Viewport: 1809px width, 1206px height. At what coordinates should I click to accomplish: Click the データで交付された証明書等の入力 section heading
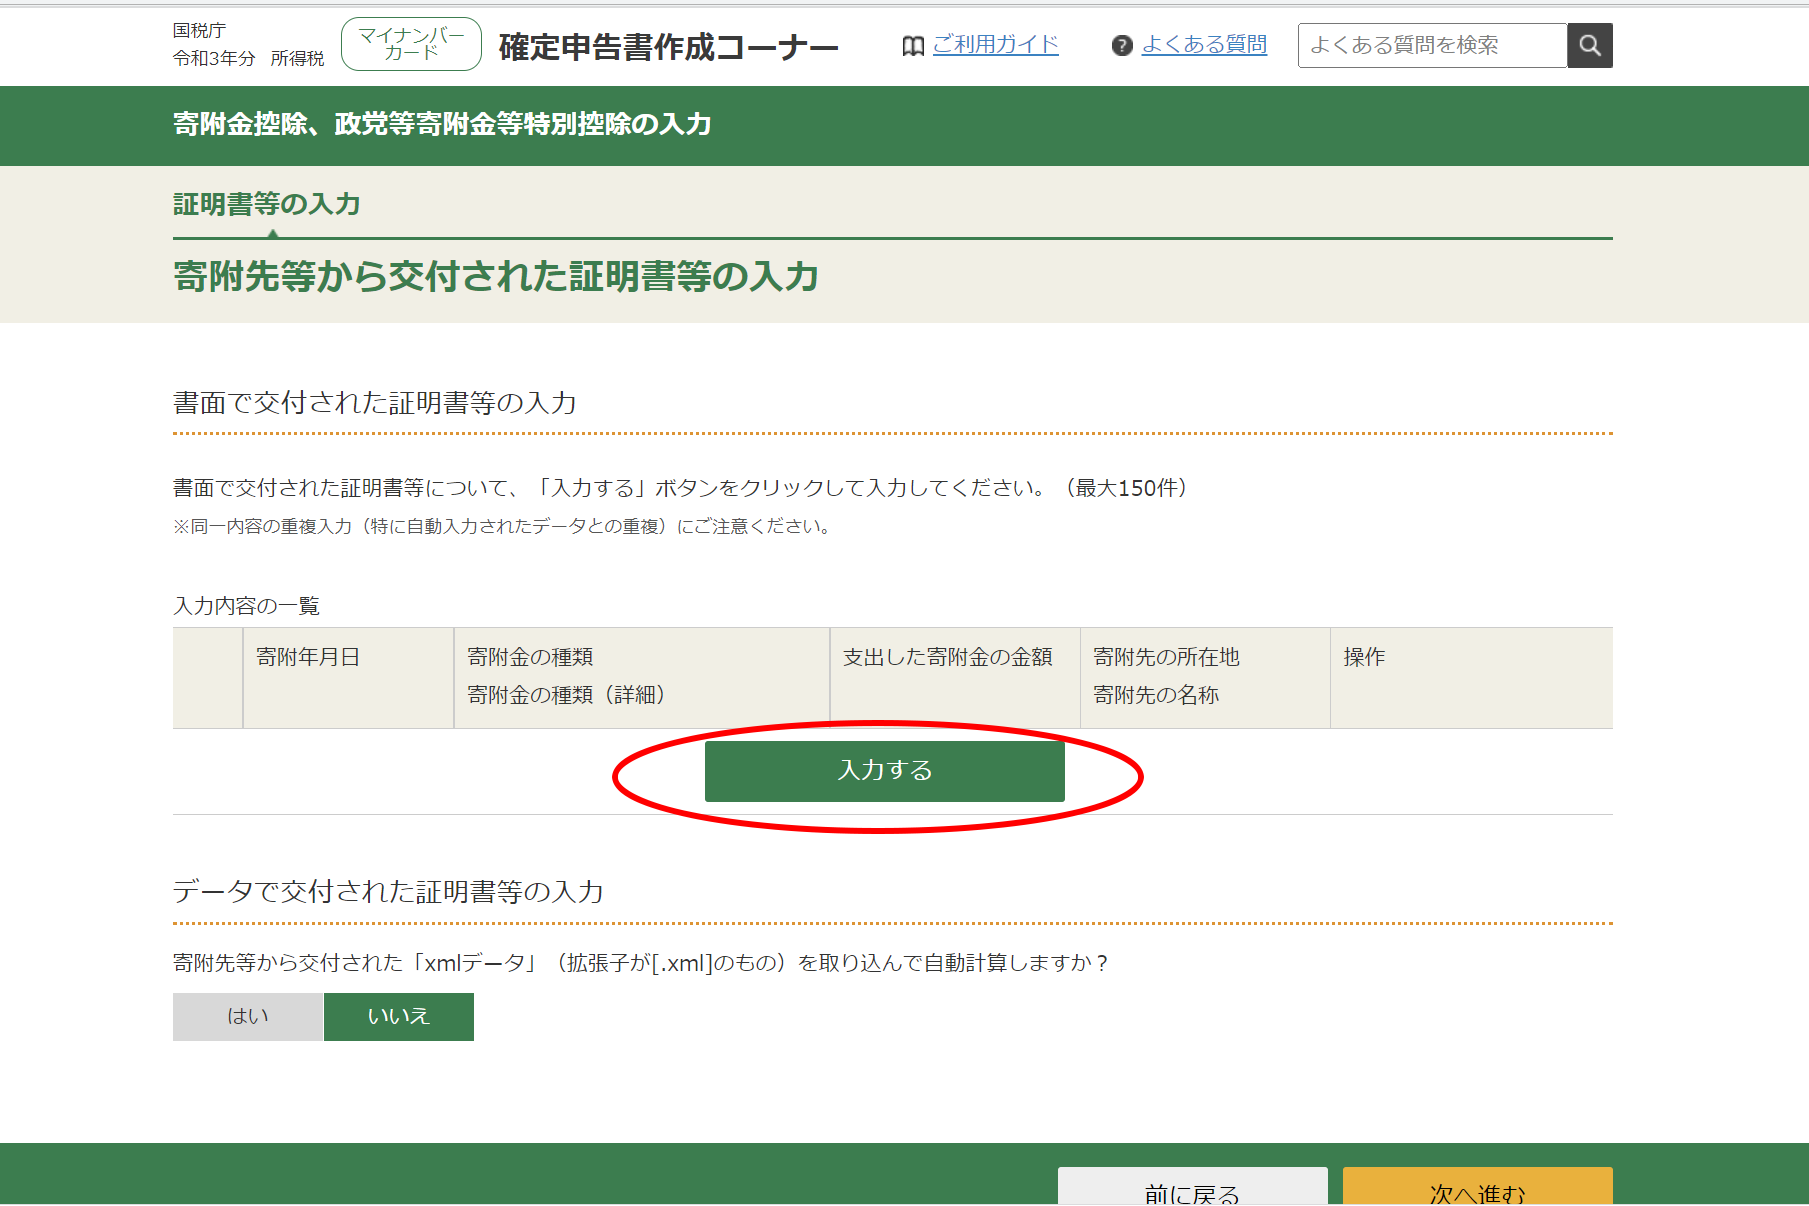tap(388, 892)
